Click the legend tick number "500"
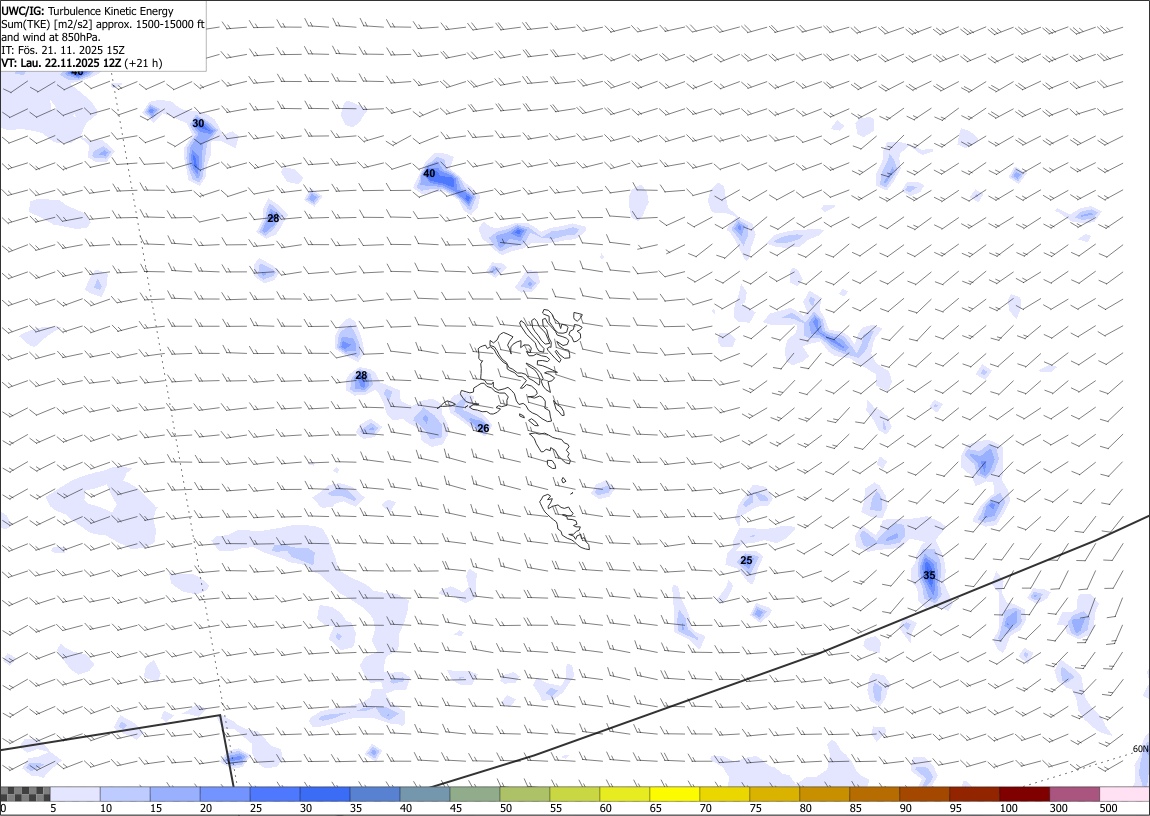Image resolution: width=1150 pixels, height=816 pixels. 1108,808
